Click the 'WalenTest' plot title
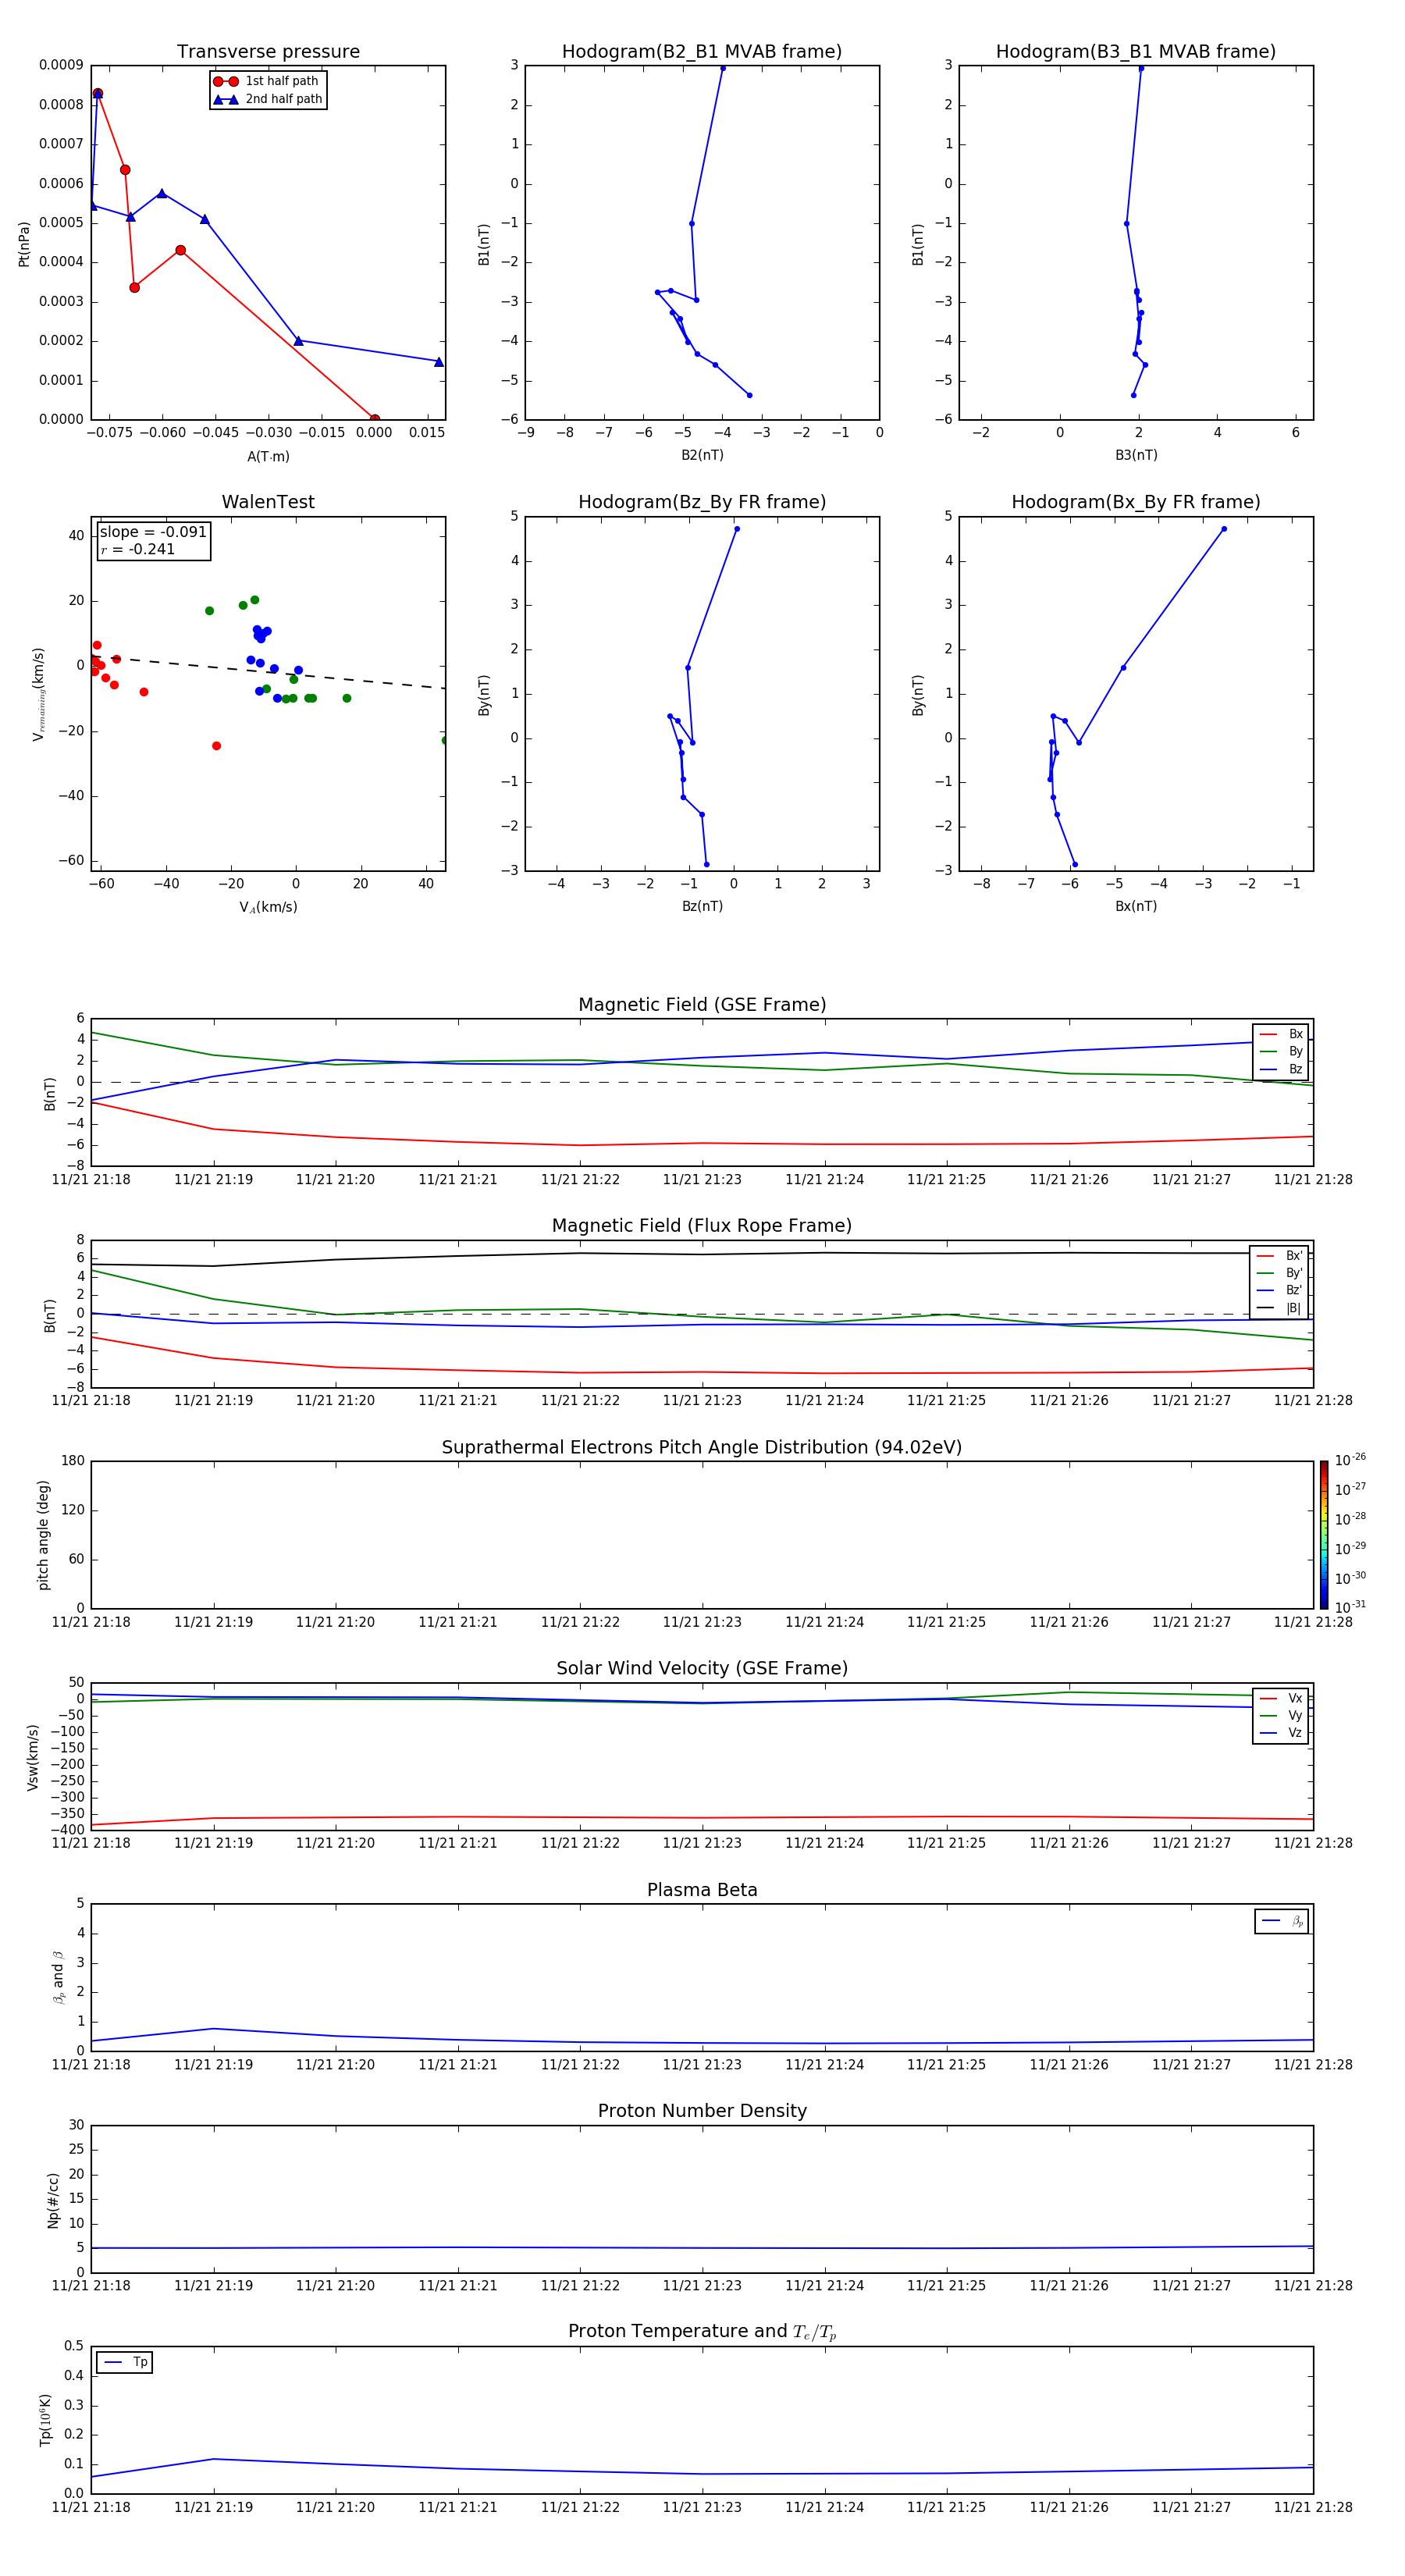The width and height of the screenshot is (1405, 2576). coord(268,502)
